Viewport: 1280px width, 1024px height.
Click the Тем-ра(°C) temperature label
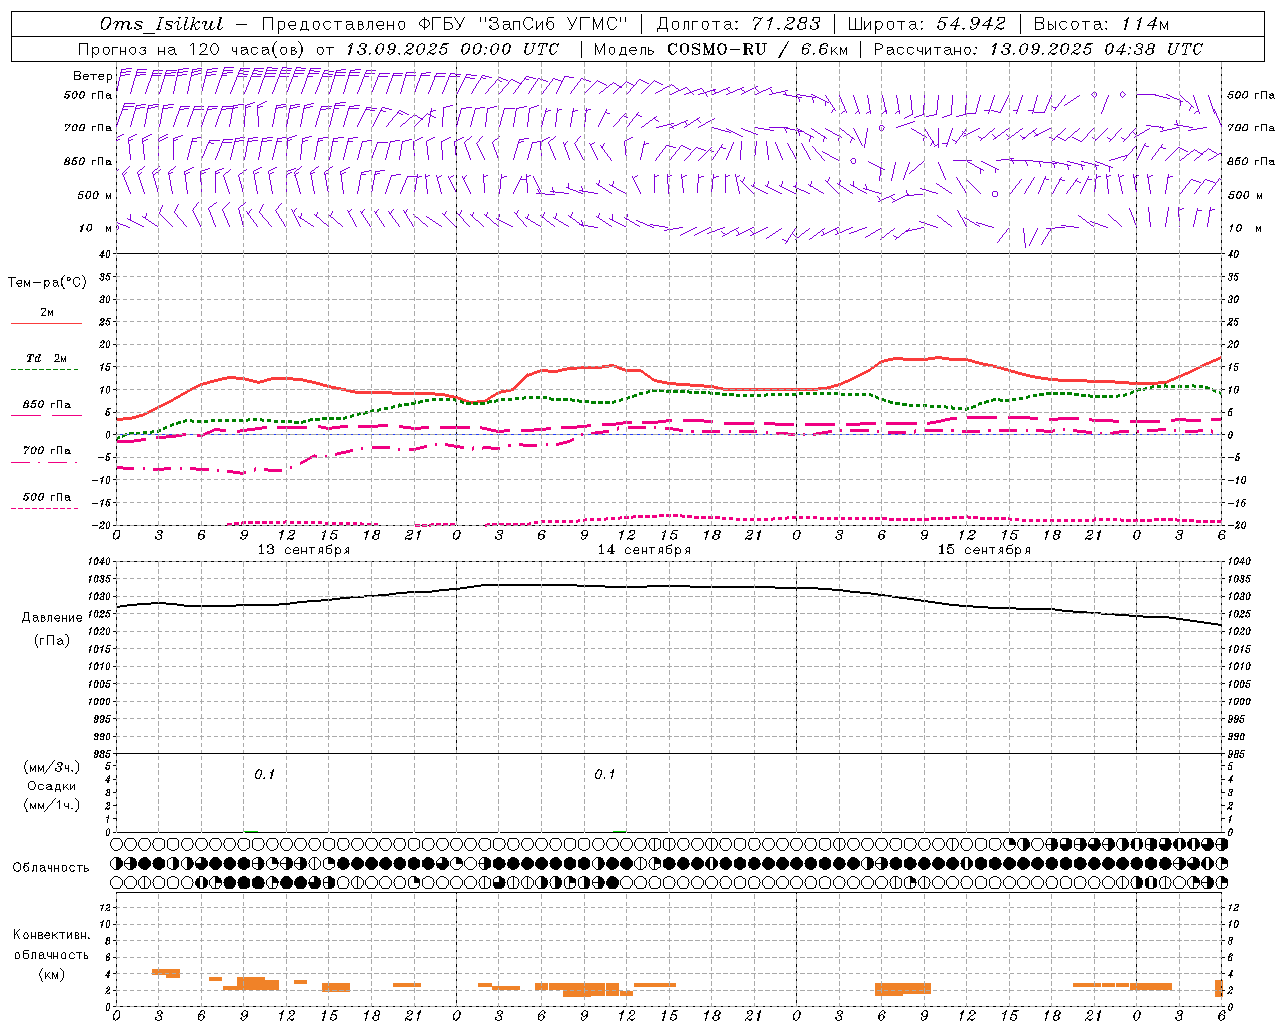(47, 282)
